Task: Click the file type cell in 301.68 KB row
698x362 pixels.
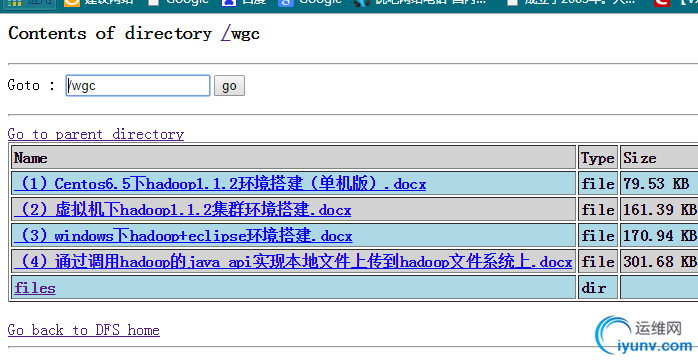Action: (598, 261)
